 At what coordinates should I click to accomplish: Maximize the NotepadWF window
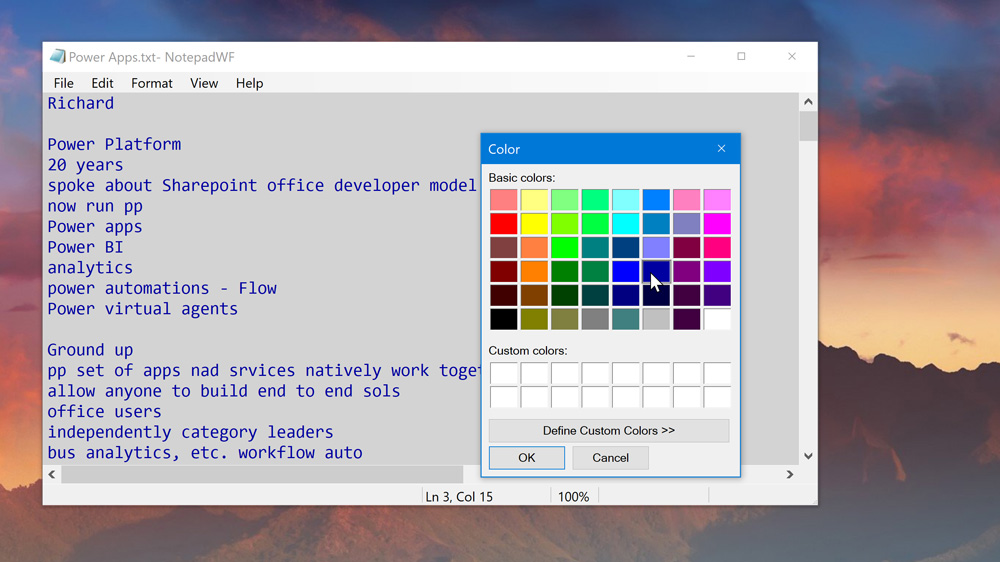tap(741, 57)
